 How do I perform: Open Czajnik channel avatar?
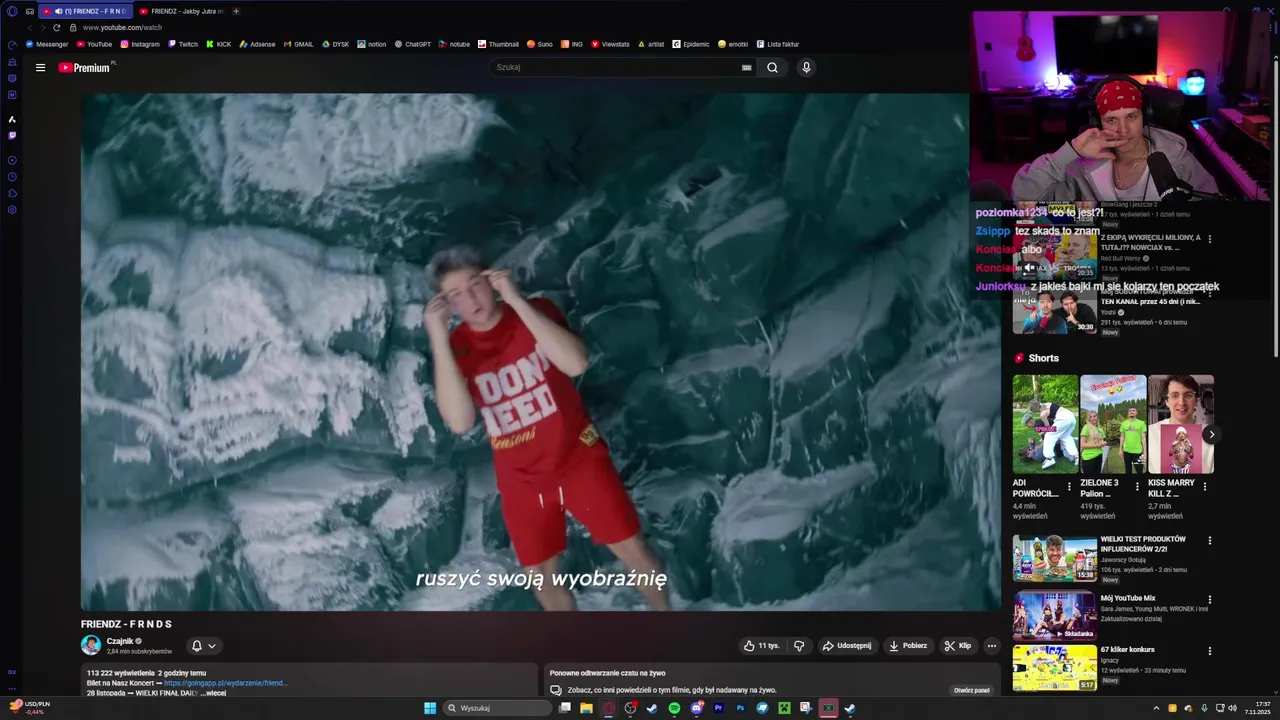tap(91, 645)
